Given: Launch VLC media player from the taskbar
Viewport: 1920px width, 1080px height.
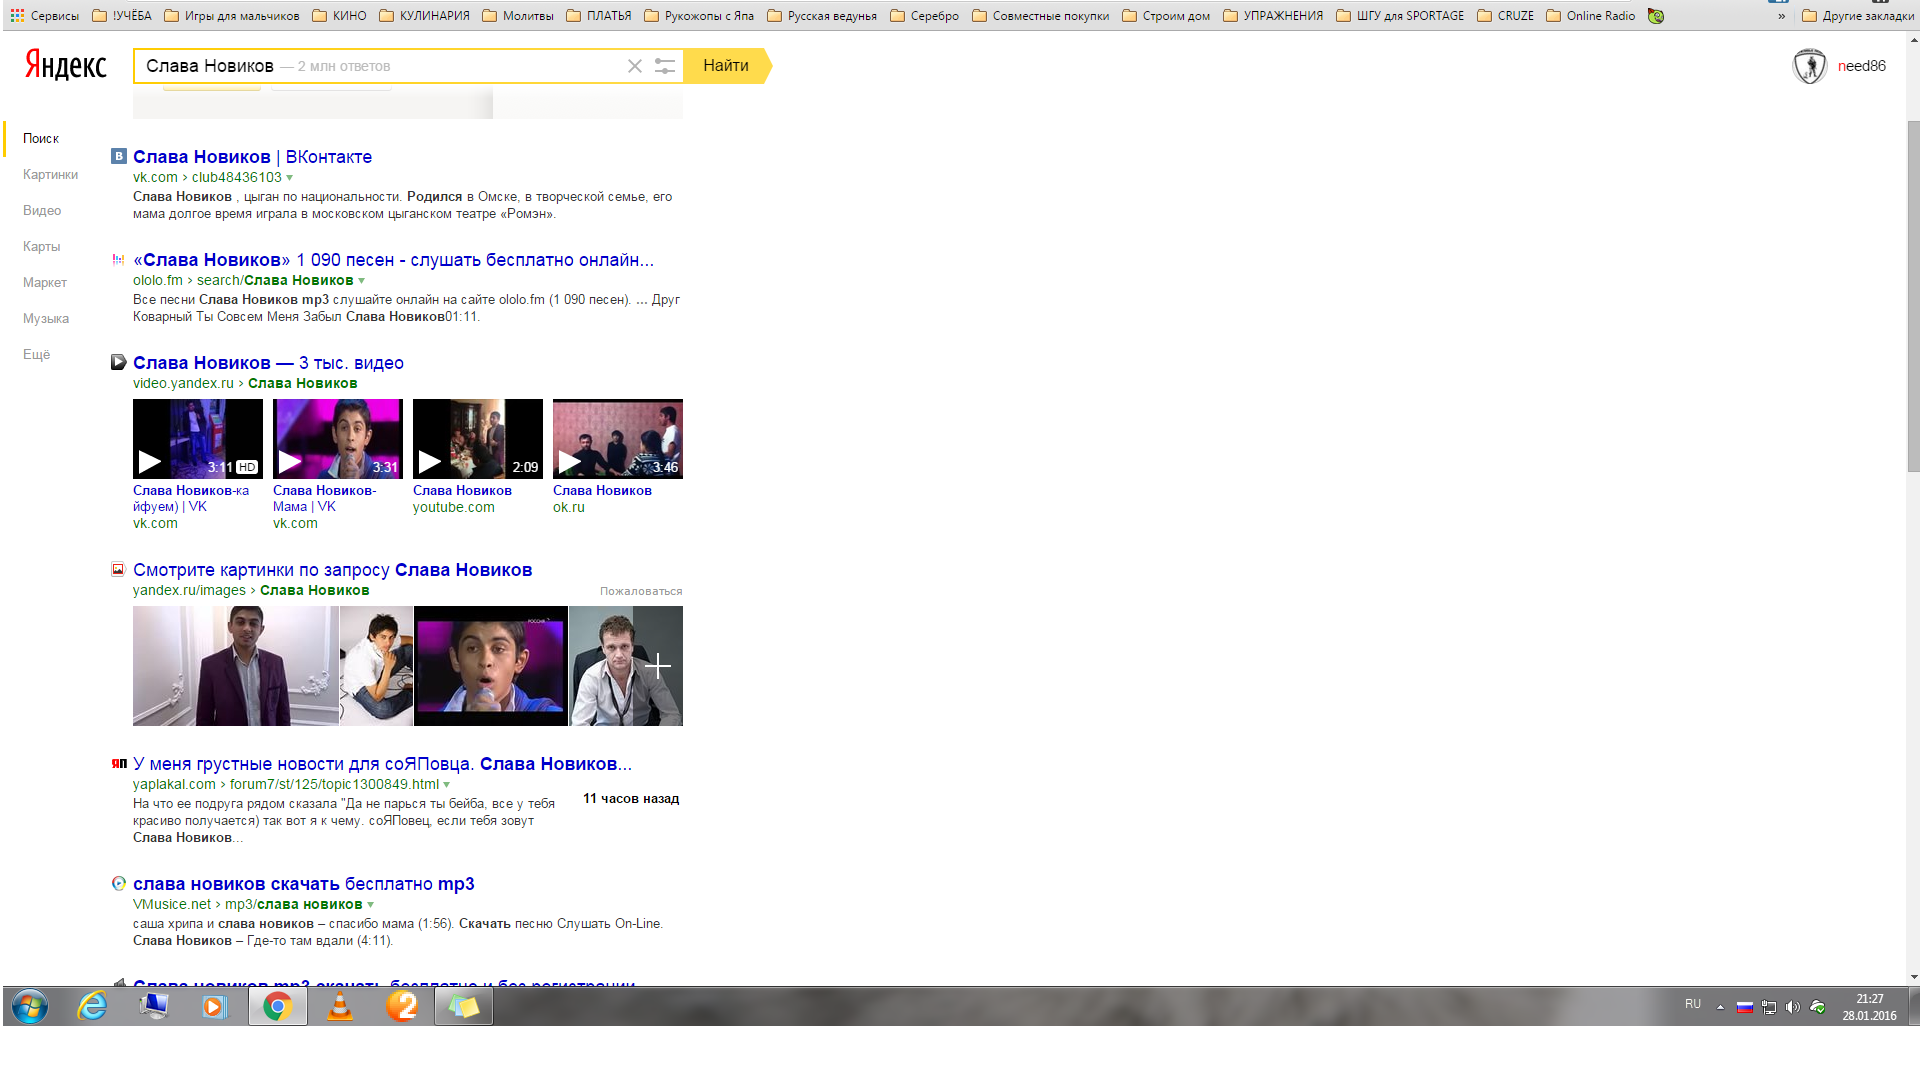Looking at the screenshot, I should pyautogui.click(x=340, y=1006).
